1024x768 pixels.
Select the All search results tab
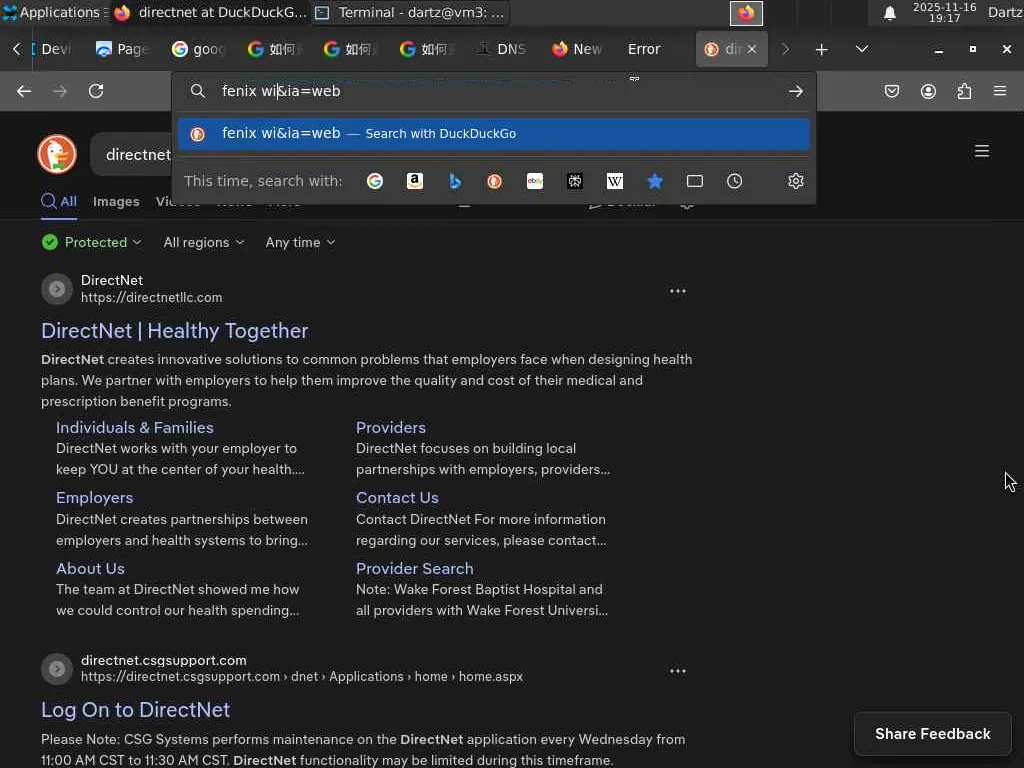[x=59, y=202]
